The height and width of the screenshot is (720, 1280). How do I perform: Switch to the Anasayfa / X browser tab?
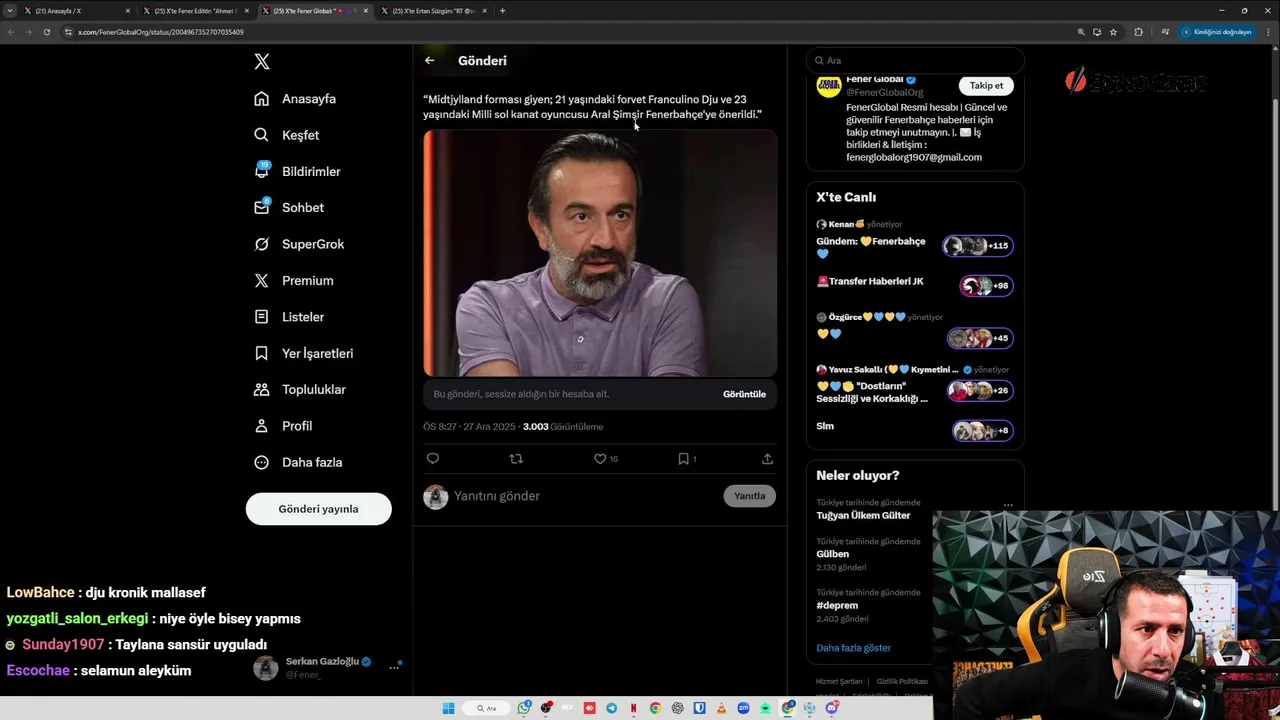77,11
